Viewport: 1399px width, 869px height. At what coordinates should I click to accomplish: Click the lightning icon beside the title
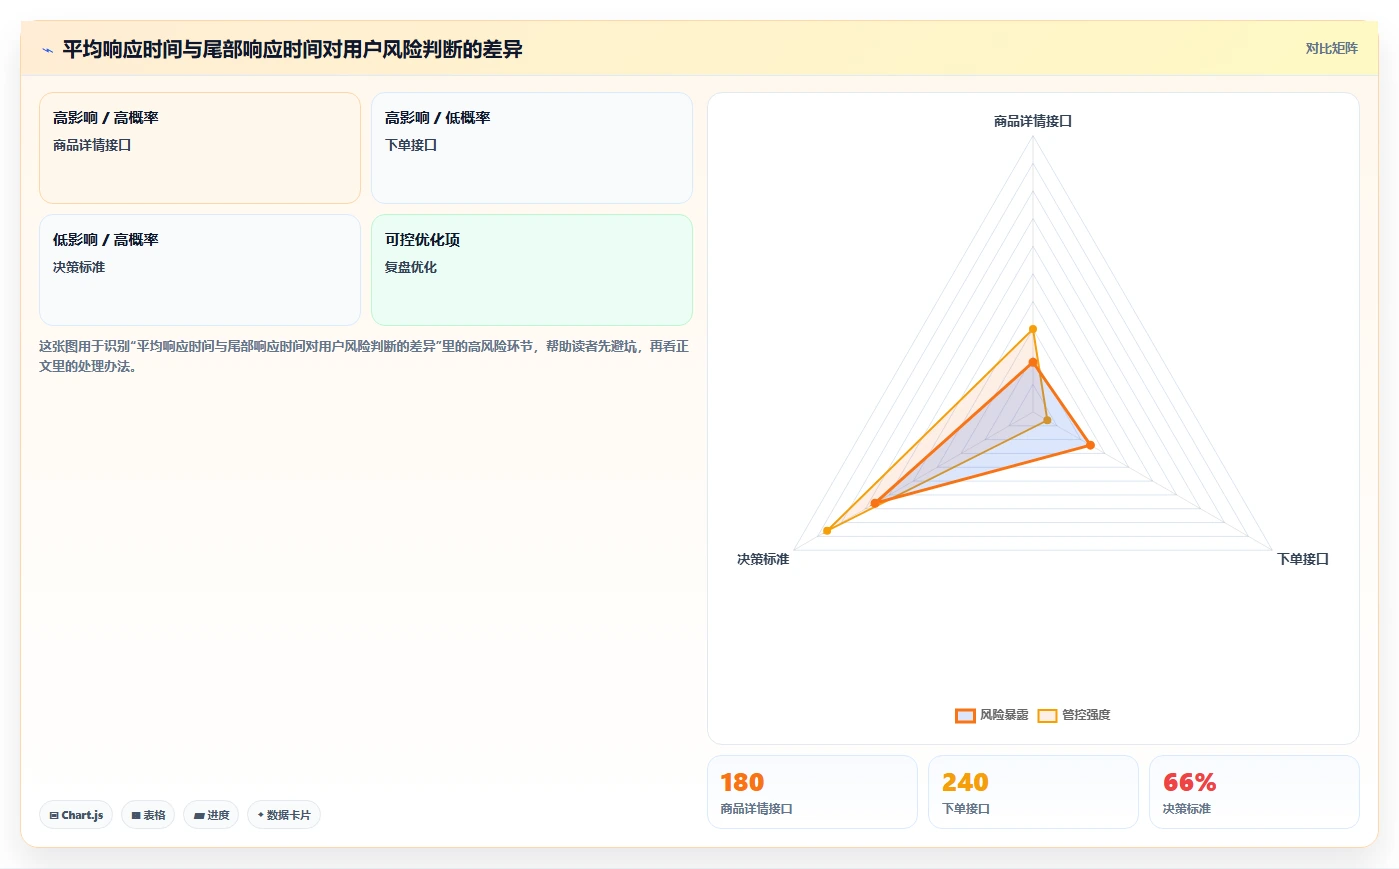[x=47, y=50]
